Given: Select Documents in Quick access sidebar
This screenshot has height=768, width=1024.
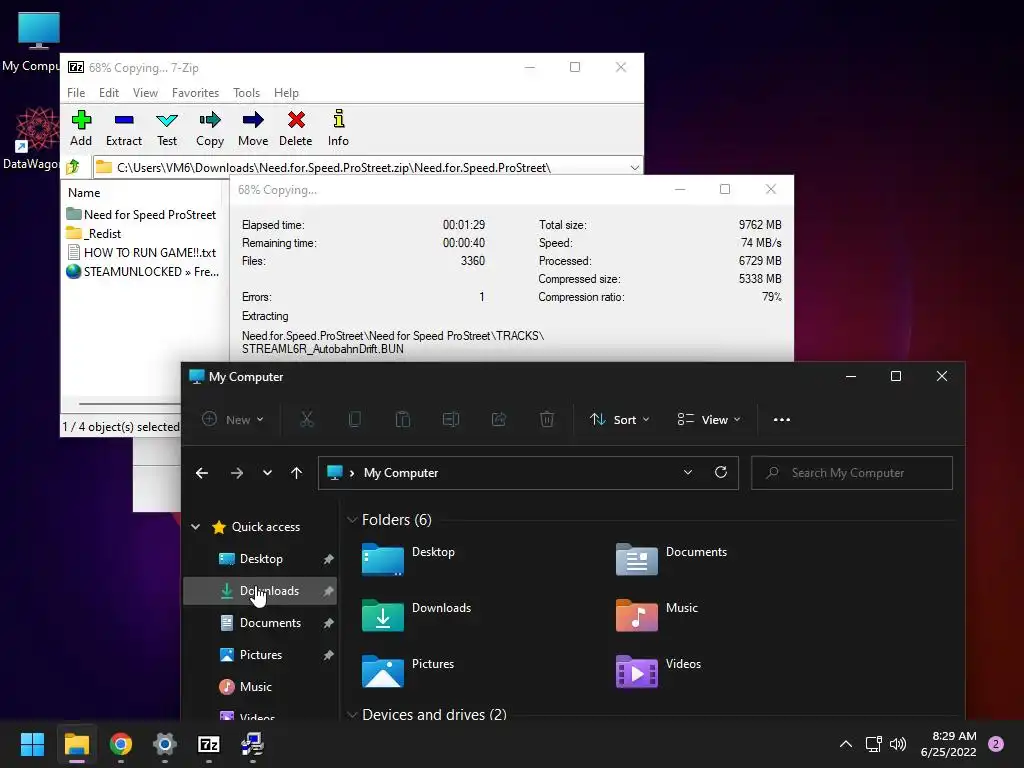Looking at the screenshot, I should 261,623.
